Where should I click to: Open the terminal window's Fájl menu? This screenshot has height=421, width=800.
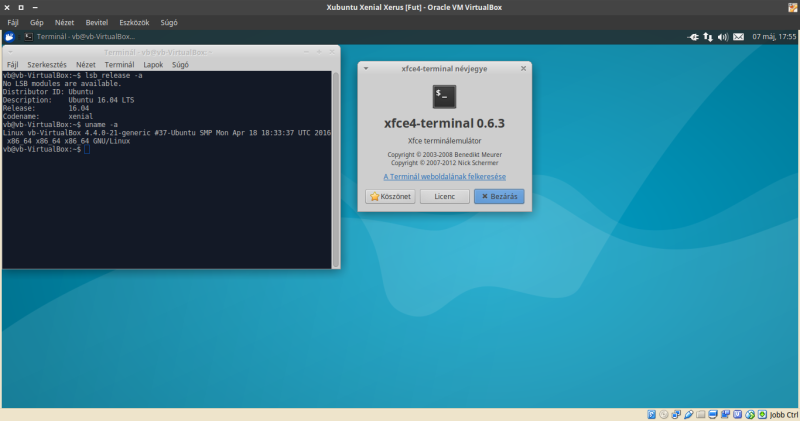click(x=12, y=65)
